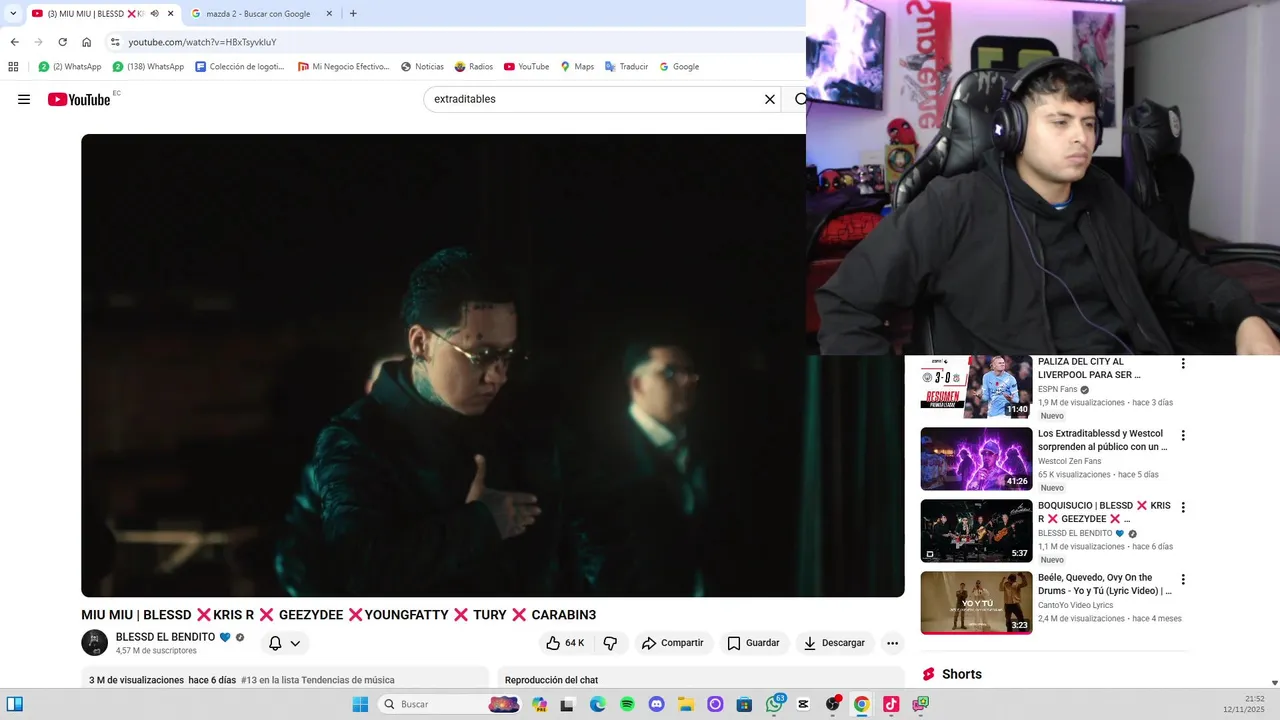
Task: Open options for Los Extraditablessd video
Action: (1183, 436)
